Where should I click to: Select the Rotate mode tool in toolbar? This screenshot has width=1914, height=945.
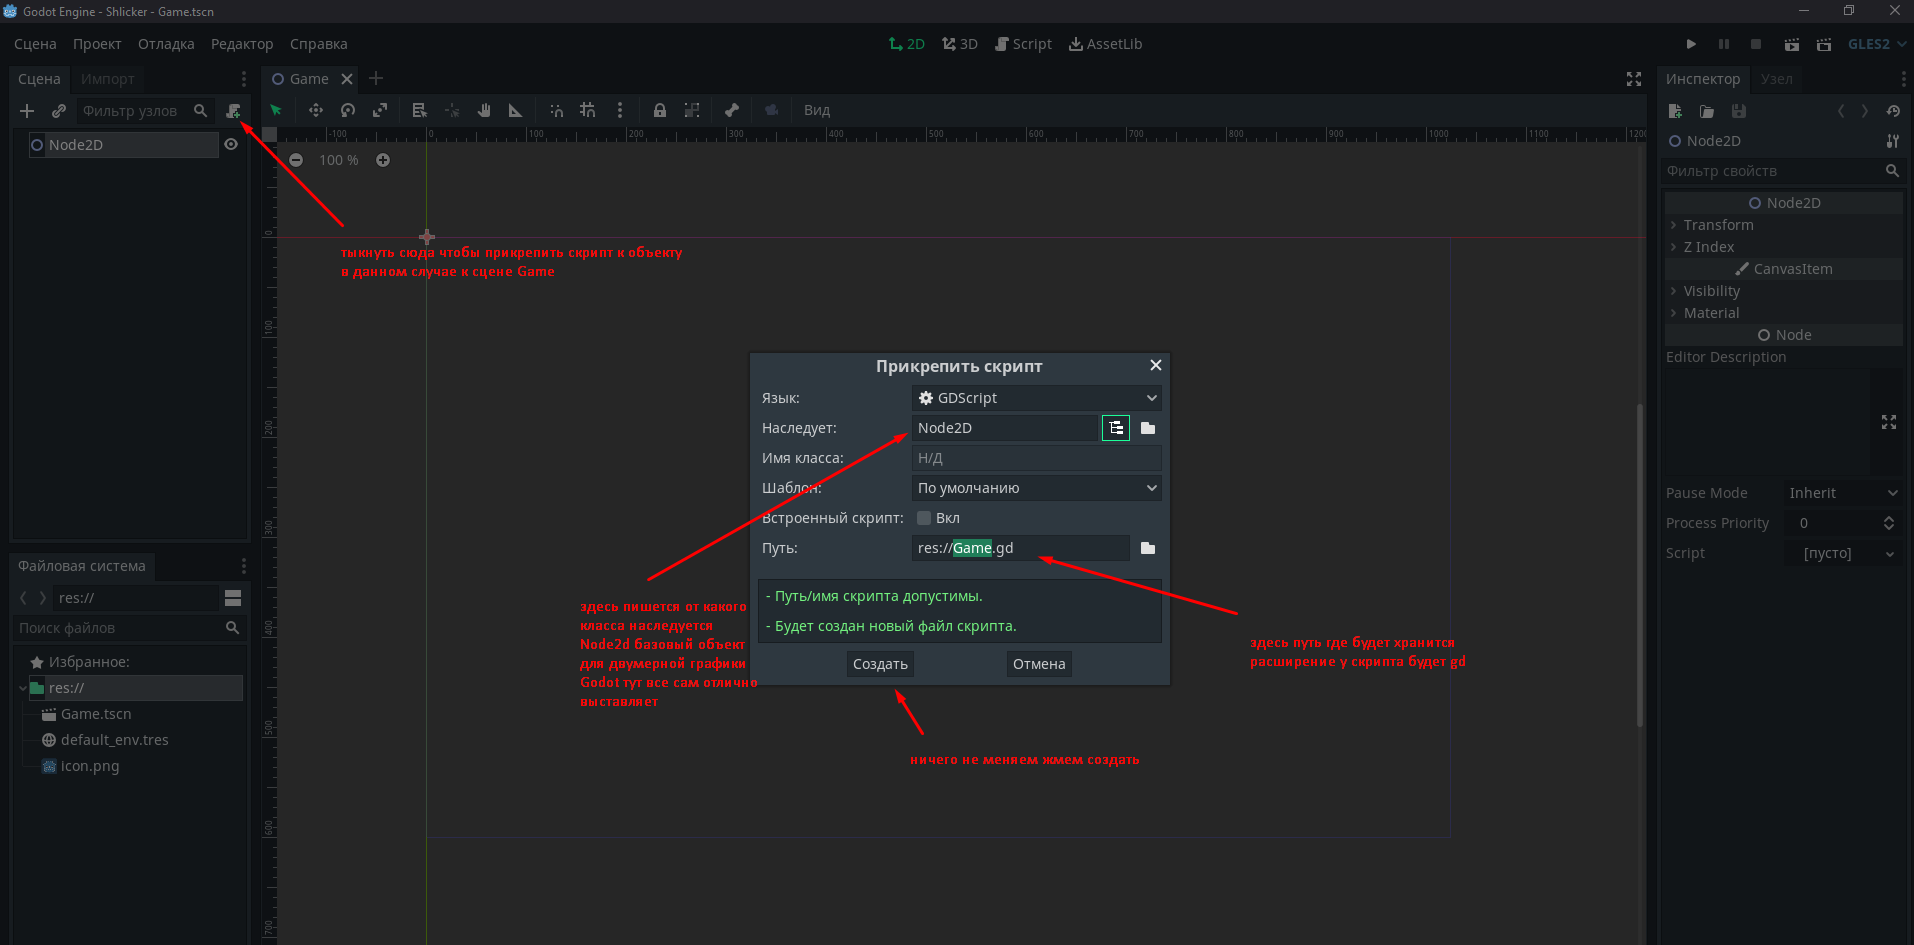click(x=348, y=110)
